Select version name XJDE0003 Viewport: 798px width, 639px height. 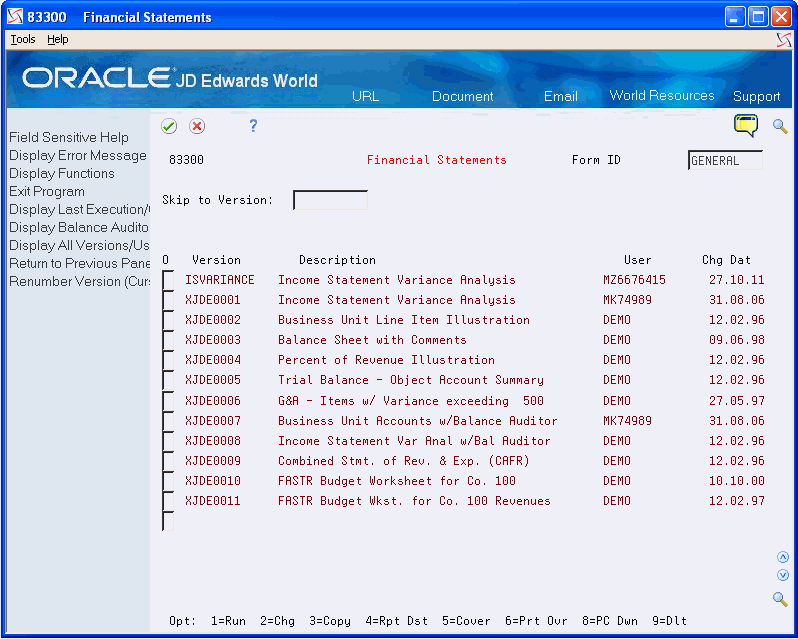213,340
